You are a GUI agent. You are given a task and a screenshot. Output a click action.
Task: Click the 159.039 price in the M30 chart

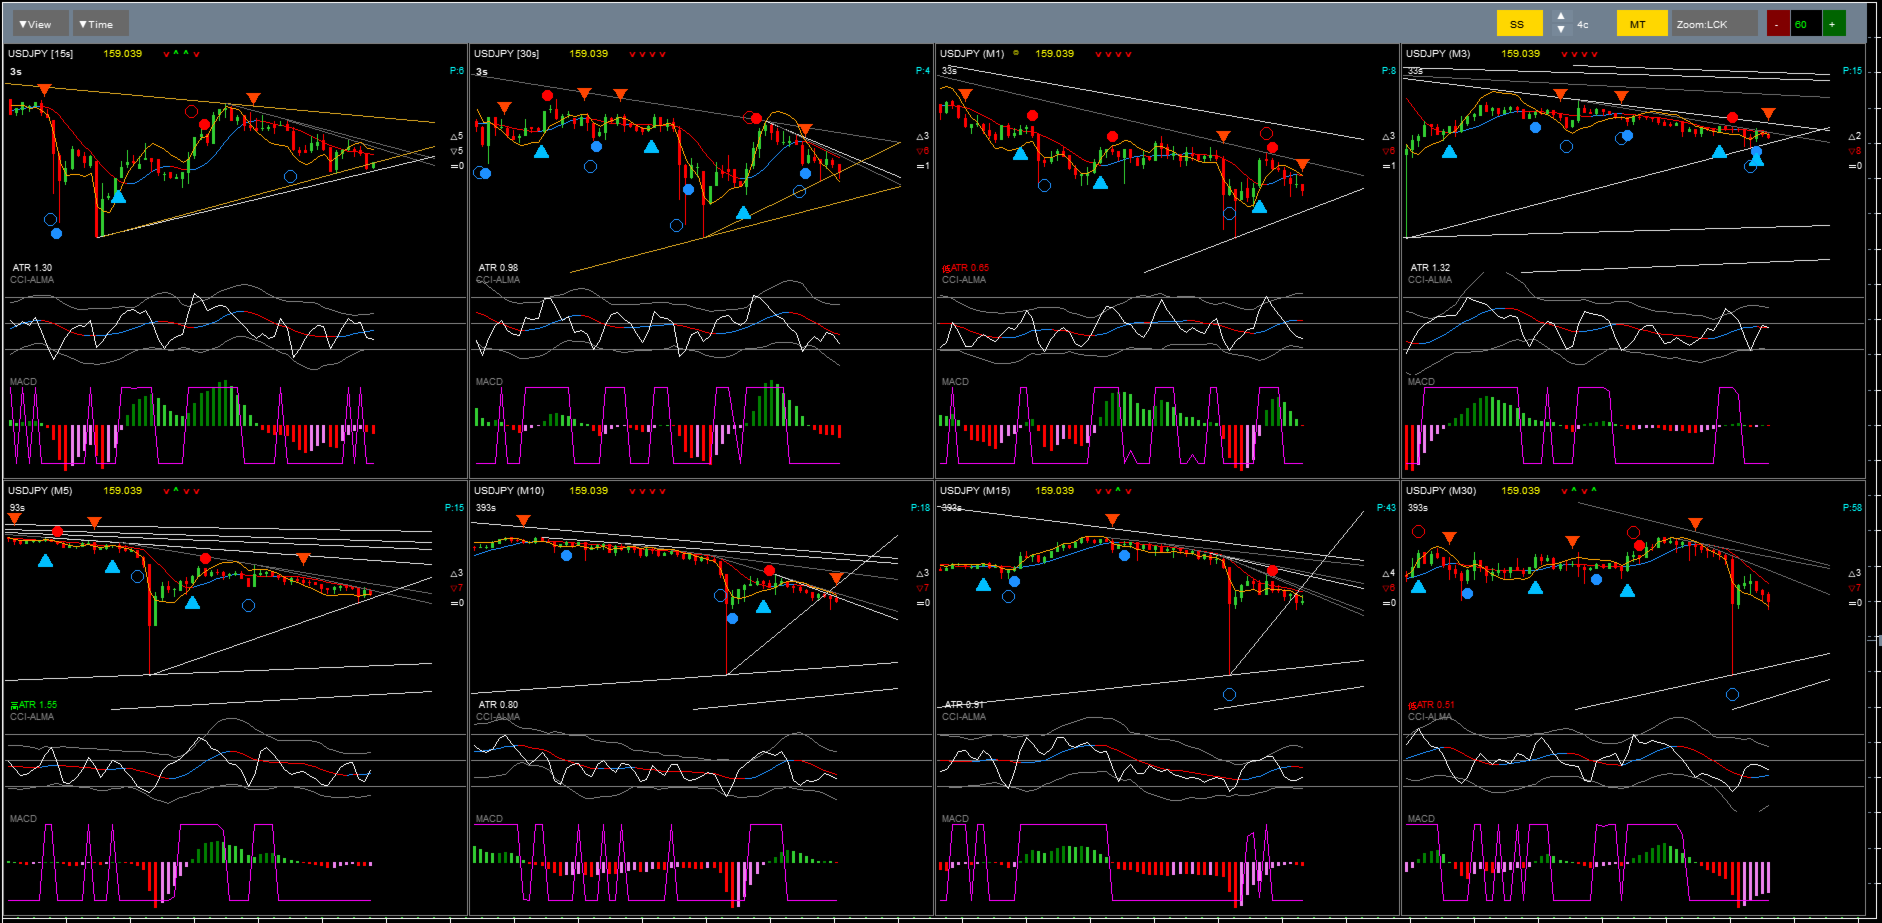(1521, 491)
